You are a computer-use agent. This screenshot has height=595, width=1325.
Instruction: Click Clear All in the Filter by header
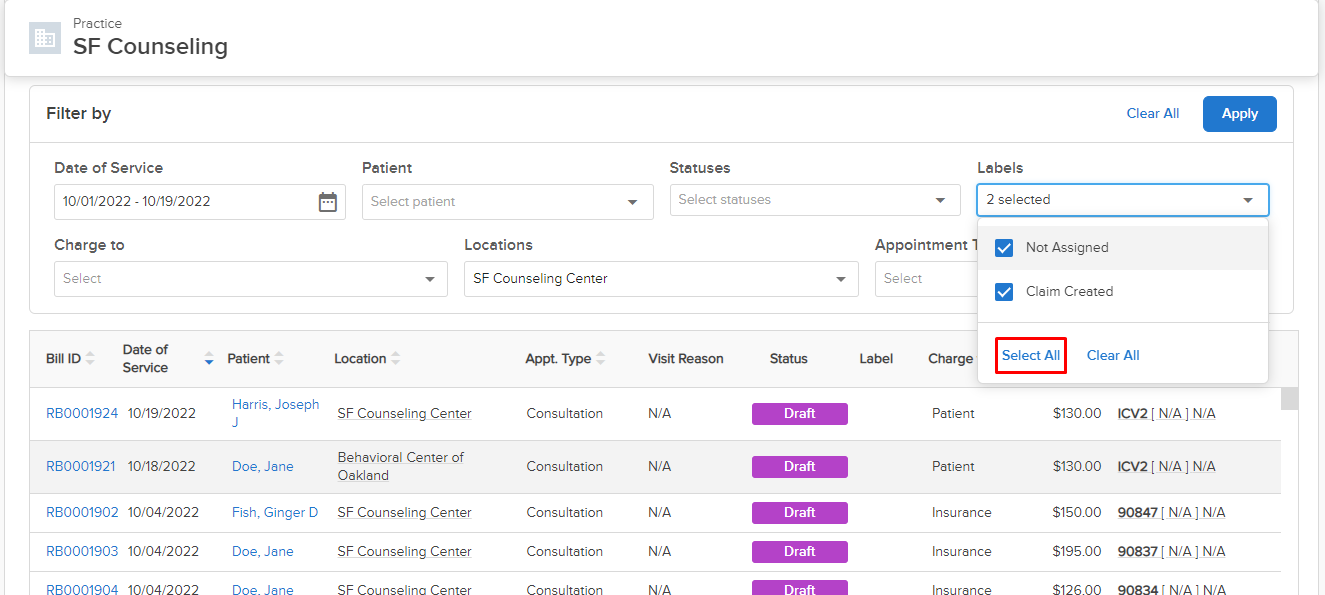coord(1152,114)
